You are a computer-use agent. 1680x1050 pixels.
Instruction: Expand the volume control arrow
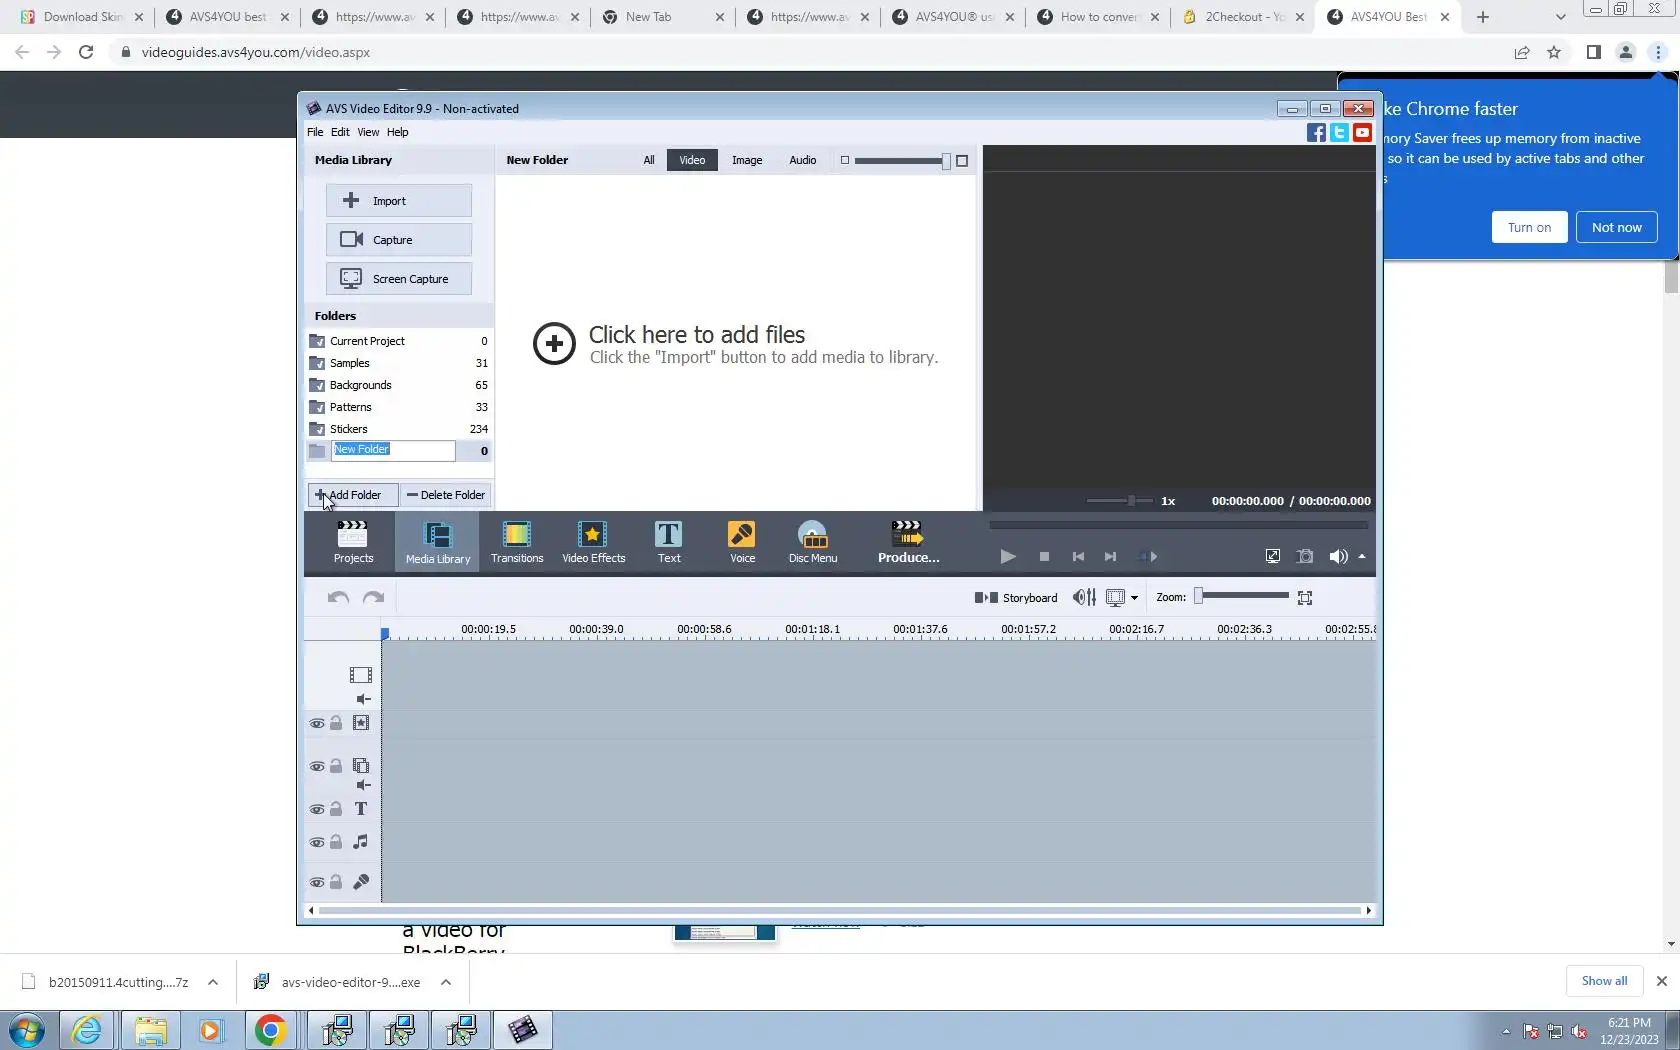[1362, 556]
